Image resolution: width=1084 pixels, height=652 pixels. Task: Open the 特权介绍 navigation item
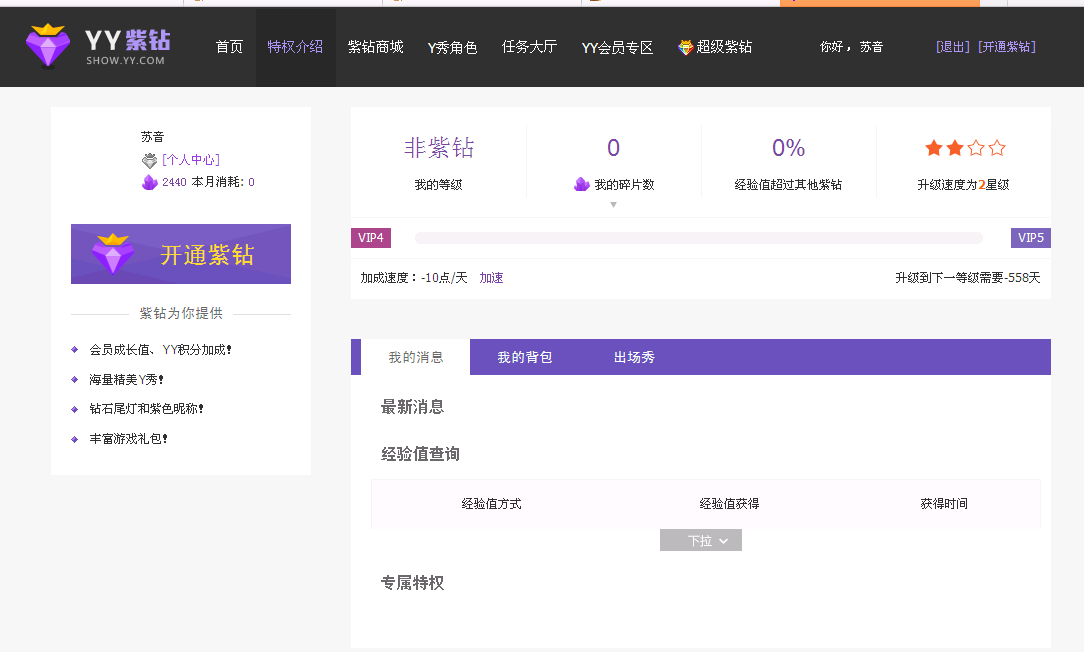coord(295,47)
